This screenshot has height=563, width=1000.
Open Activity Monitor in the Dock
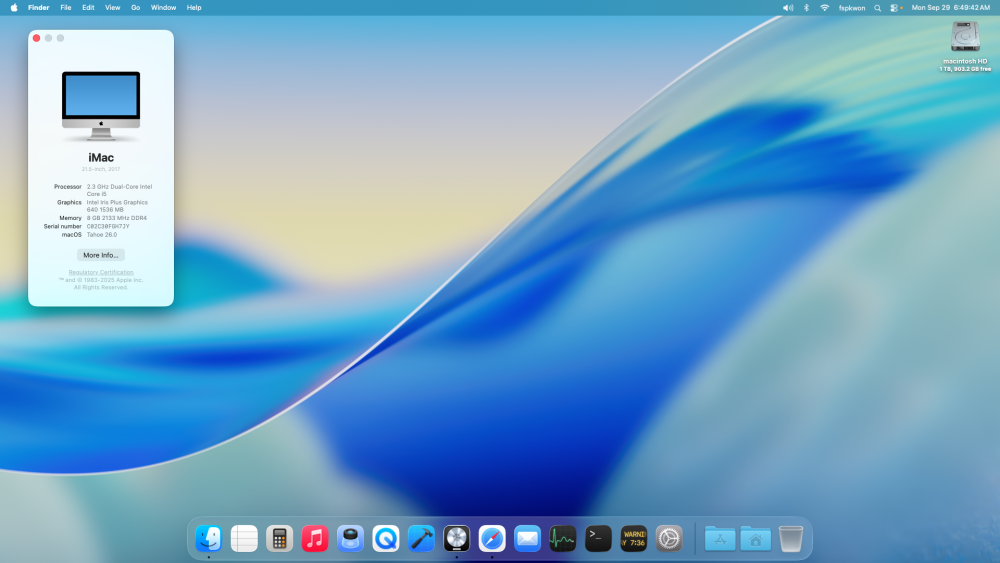tap(563, 538)
